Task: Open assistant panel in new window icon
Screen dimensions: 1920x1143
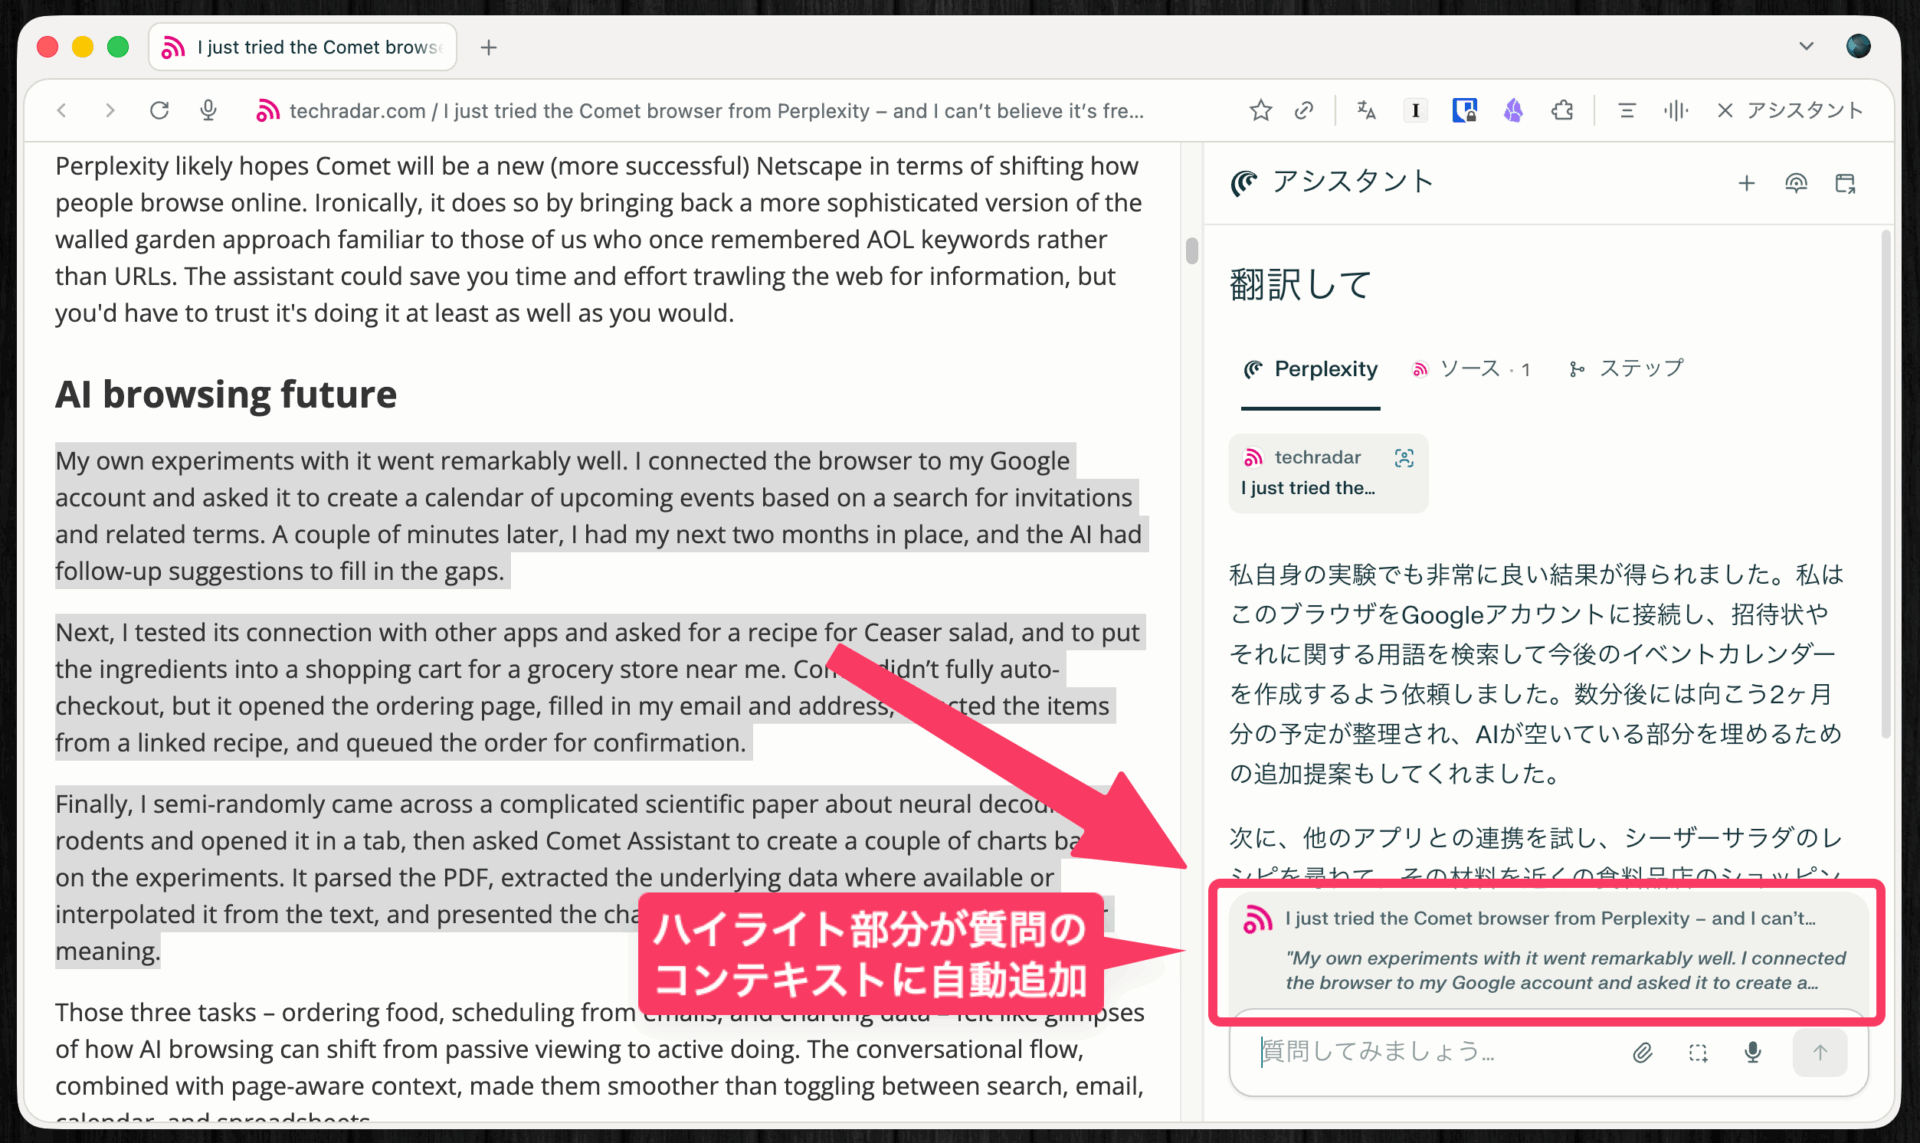Action: coord(1845,183)
